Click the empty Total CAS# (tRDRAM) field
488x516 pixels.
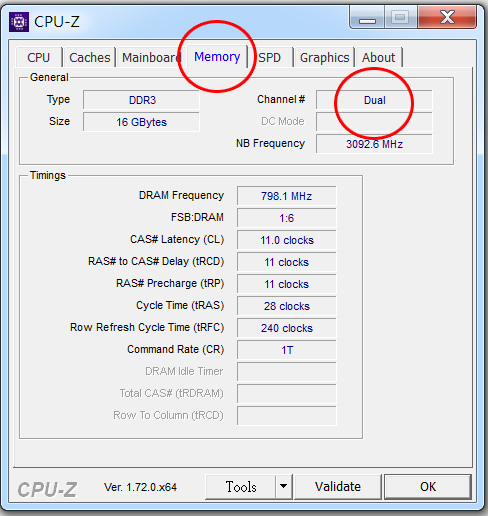click(287, 394)
